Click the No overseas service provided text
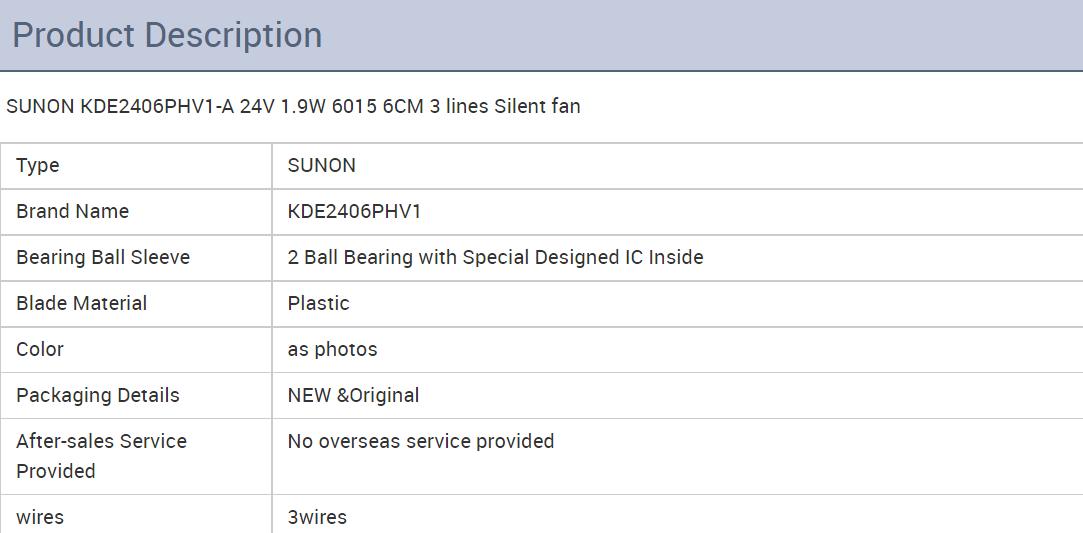Viewport: 1083px width, 533px height. [x=421, y=441]
